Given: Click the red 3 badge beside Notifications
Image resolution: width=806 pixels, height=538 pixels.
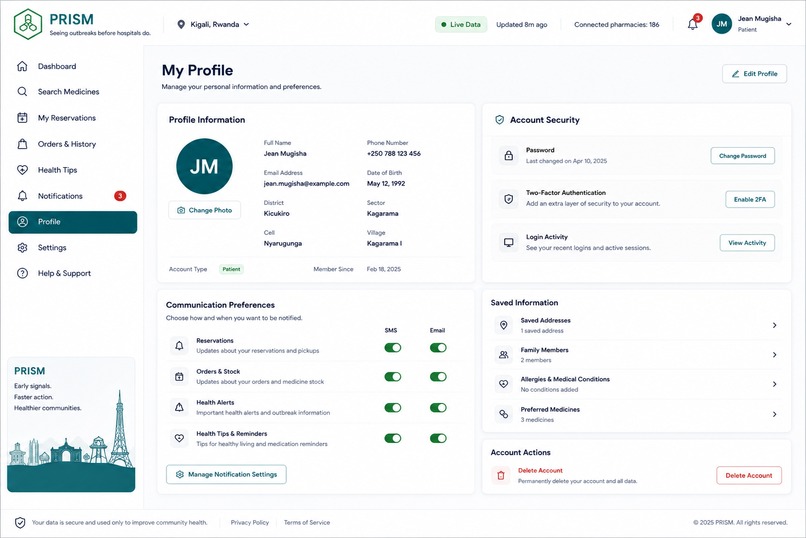Looking at the screenshot, I should (120, 196).
